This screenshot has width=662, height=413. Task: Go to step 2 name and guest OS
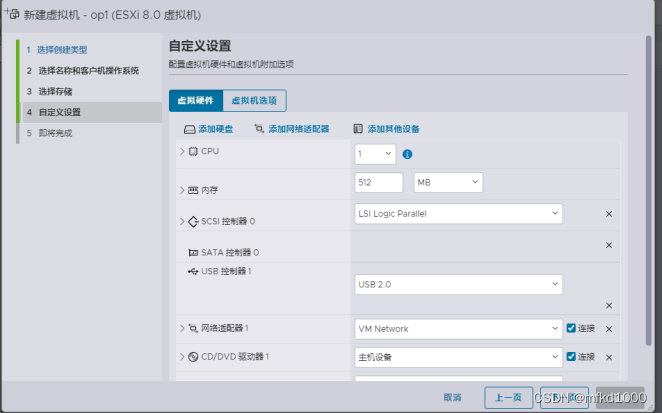coord(91,71)
